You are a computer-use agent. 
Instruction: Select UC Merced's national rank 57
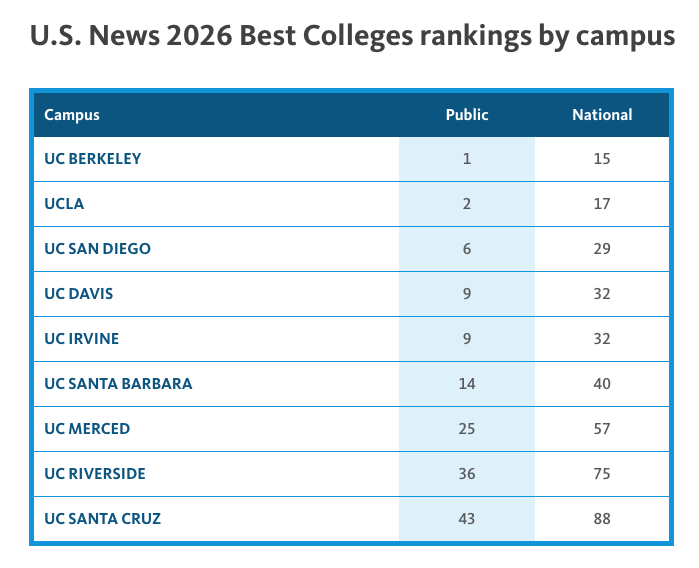601,428
